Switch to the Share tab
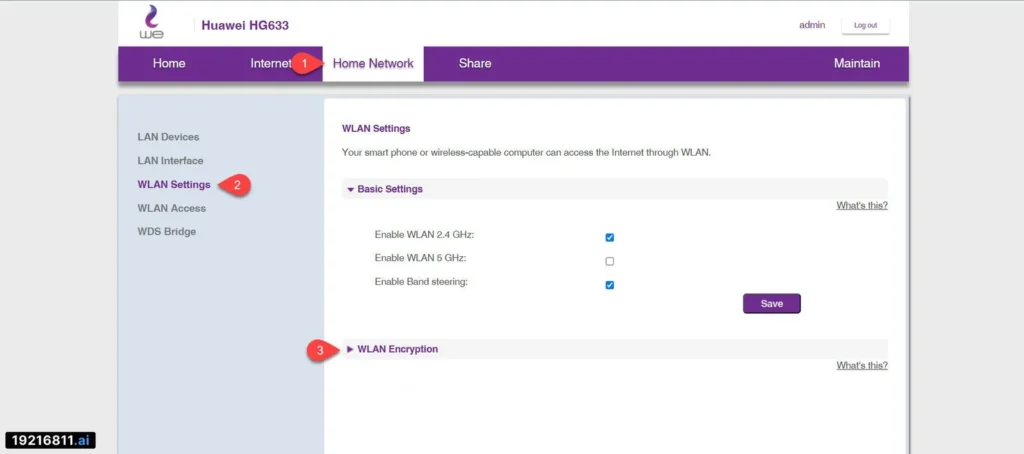 click(475, 63)
